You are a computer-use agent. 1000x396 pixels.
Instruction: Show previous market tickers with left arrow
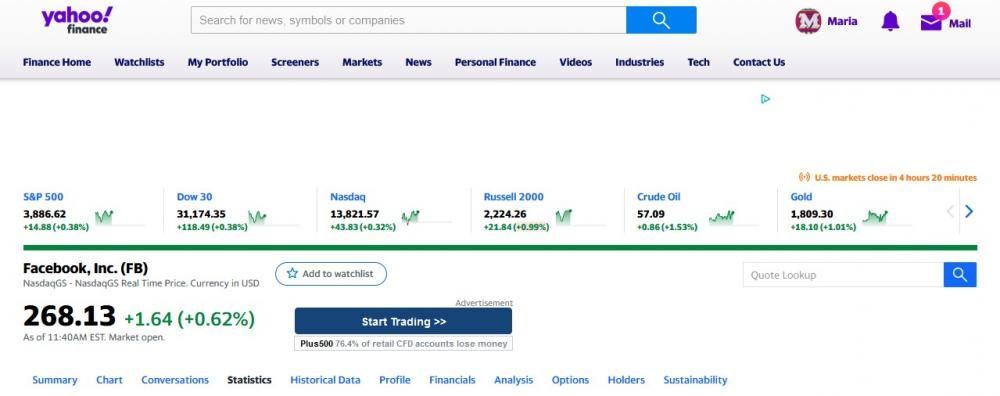[x=950, y=211]
